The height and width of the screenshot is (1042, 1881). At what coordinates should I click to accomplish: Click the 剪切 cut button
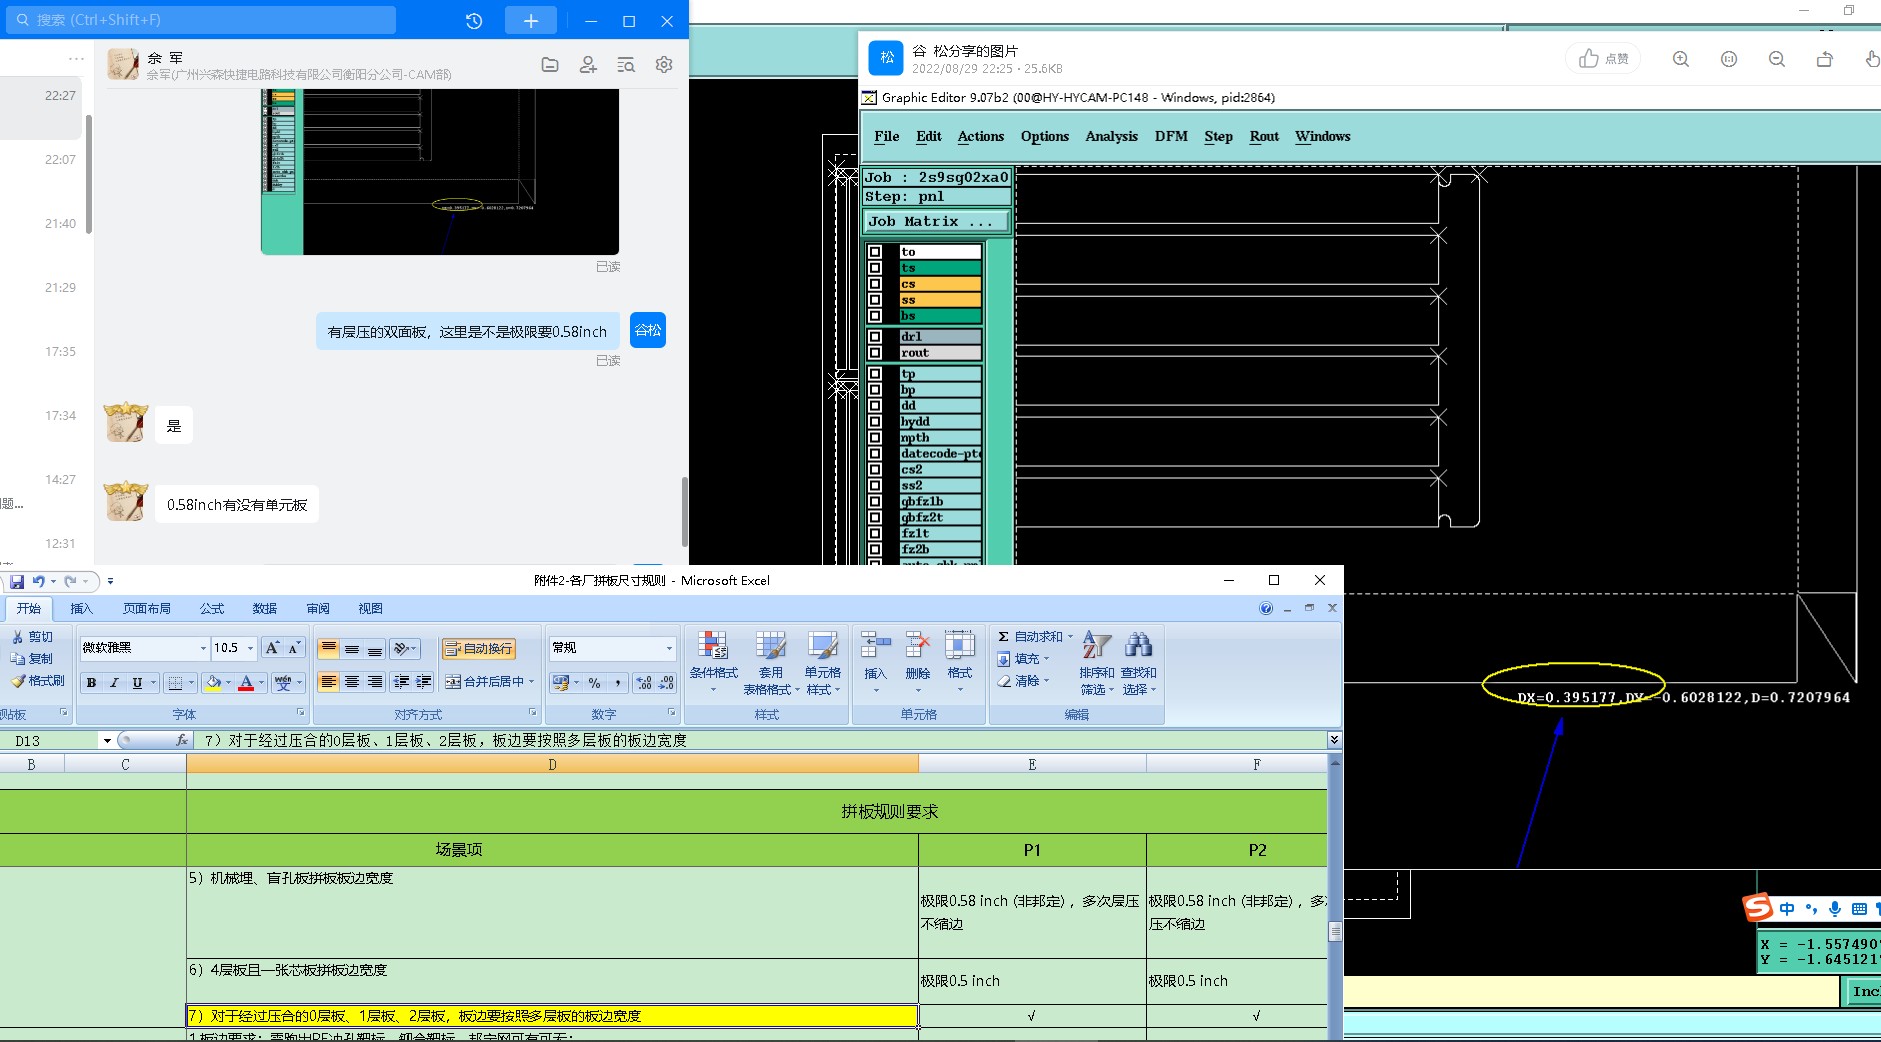(33, 637)
